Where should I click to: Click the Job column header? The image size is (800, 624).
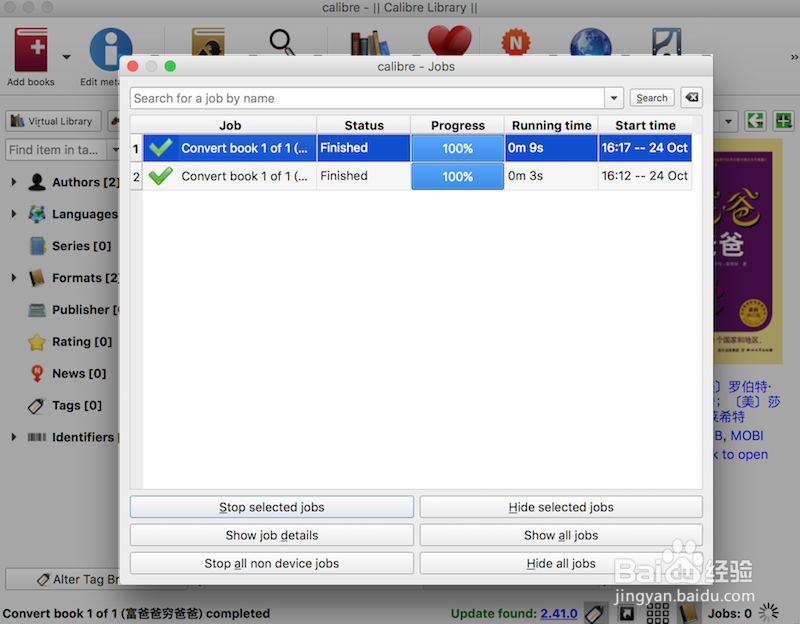(230, 125)
